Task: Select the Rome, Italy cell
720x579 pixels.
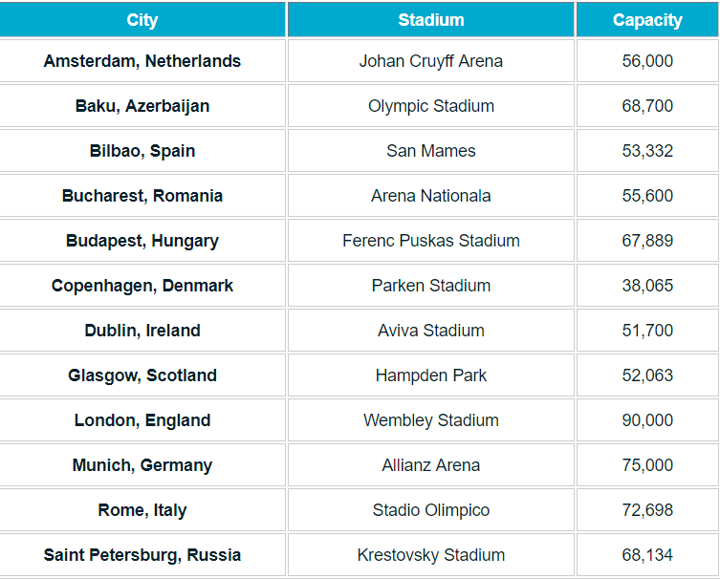Action: tap(142, 511)
